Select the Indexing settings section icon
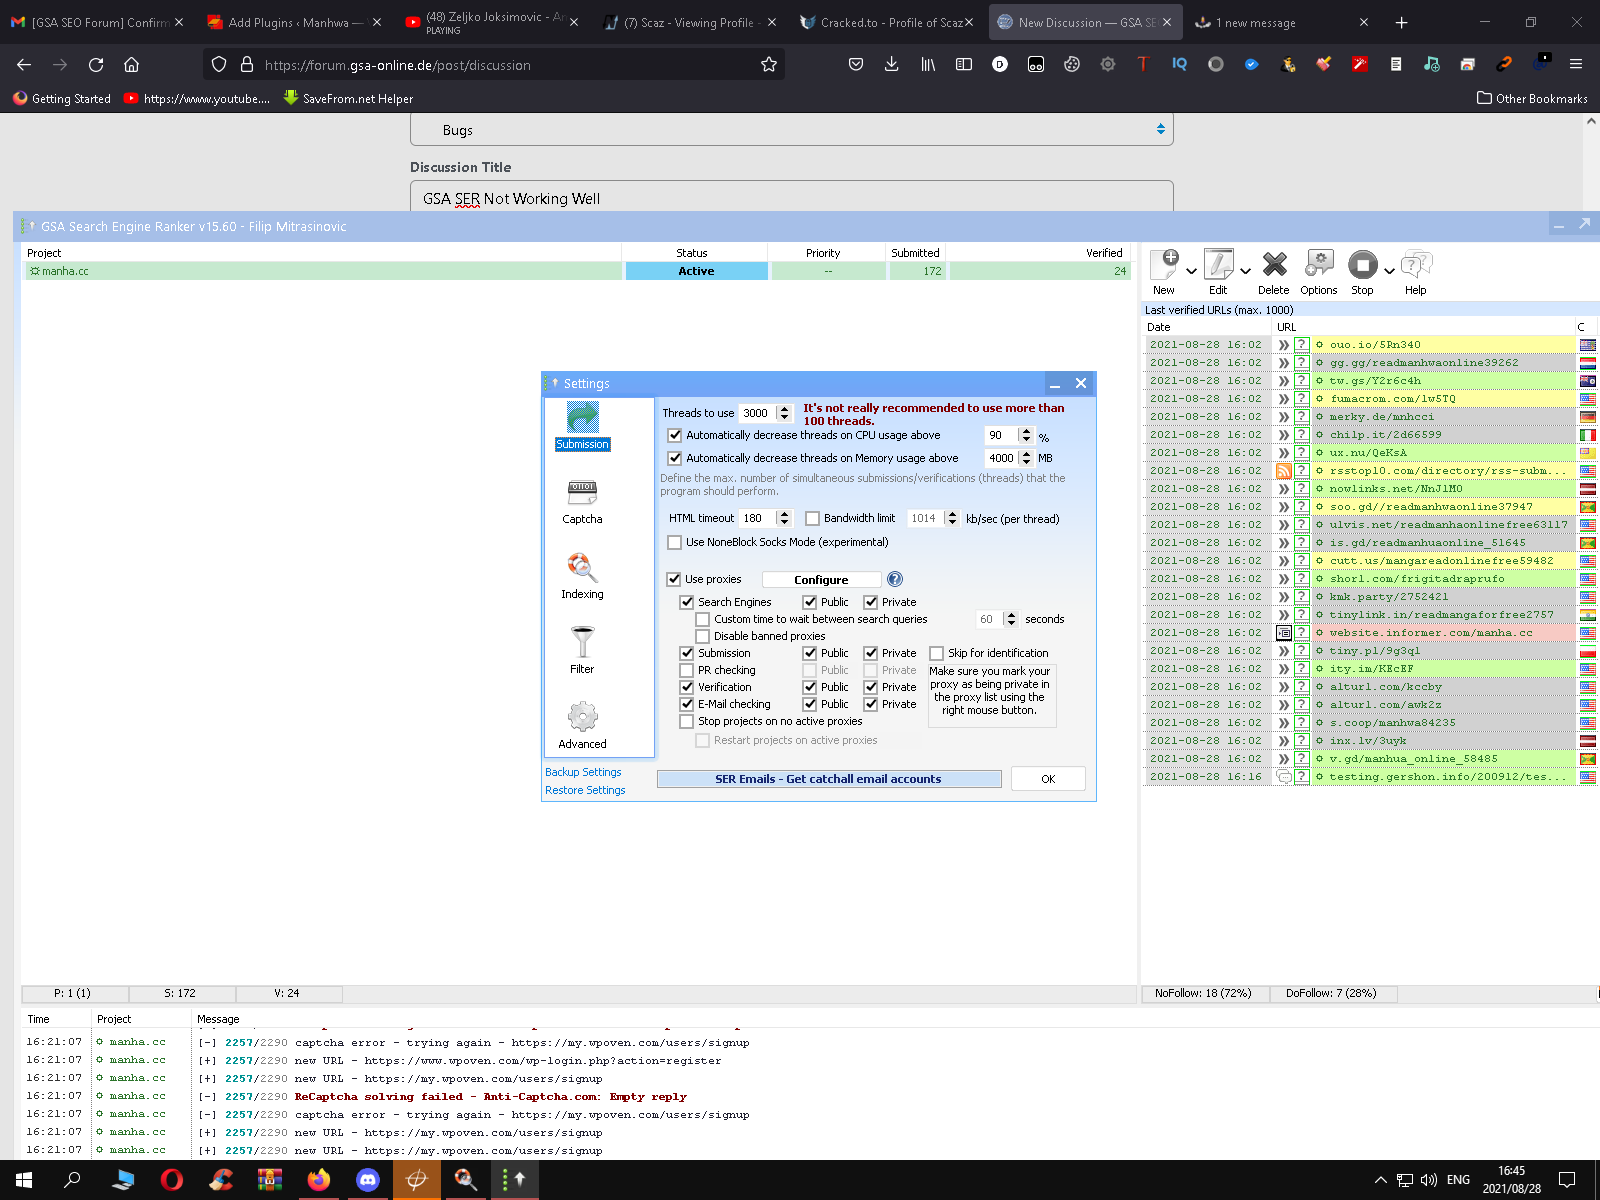The width and height of the screenshot is (1600, 1200). pyautogui.click(x=582, y=567)
